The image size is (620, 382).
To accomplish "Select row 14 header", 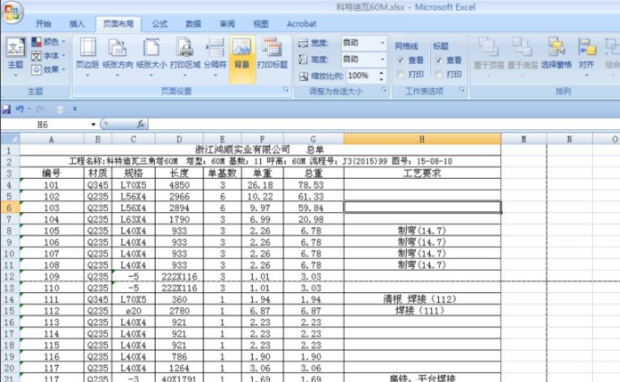I will (9, 299).
